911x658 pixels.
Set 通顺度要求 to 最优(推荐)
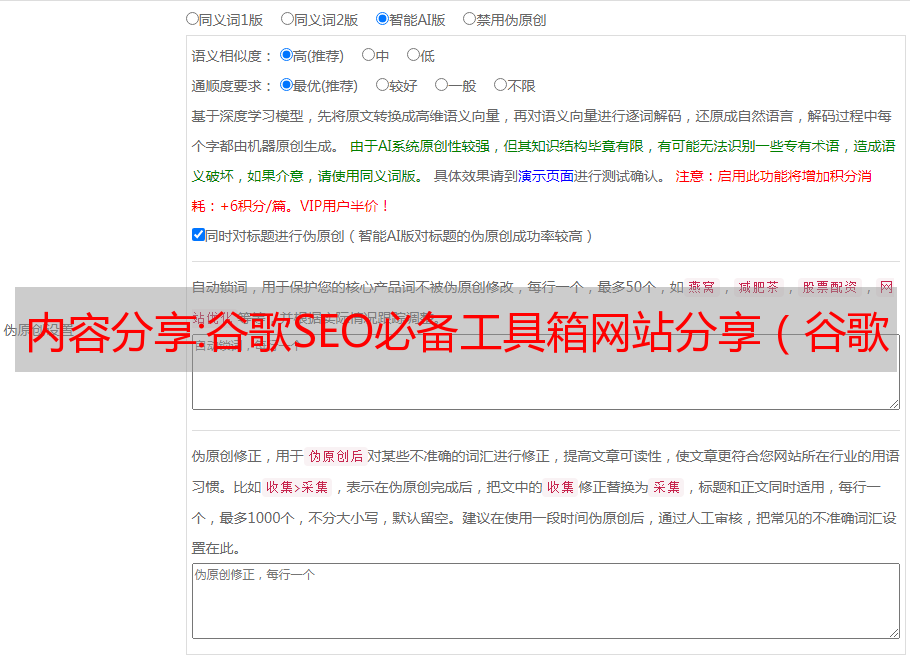(x=286, y=85)
